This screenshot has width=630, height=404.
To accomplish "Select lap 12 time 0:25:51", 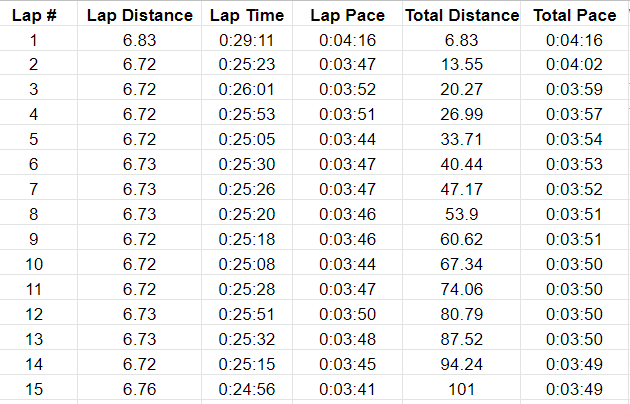I will (247, 314).
